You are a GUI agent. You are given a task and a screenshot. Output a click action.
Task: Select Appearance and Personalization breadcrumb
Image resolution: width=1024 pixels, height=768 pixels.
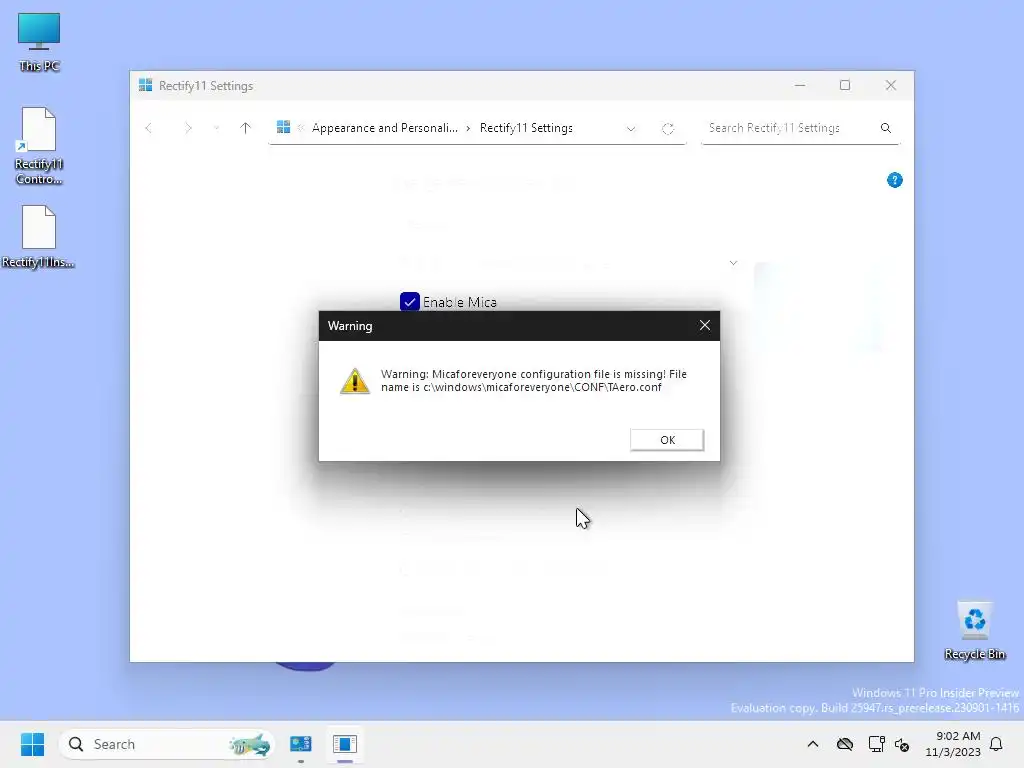pos(385,128)
